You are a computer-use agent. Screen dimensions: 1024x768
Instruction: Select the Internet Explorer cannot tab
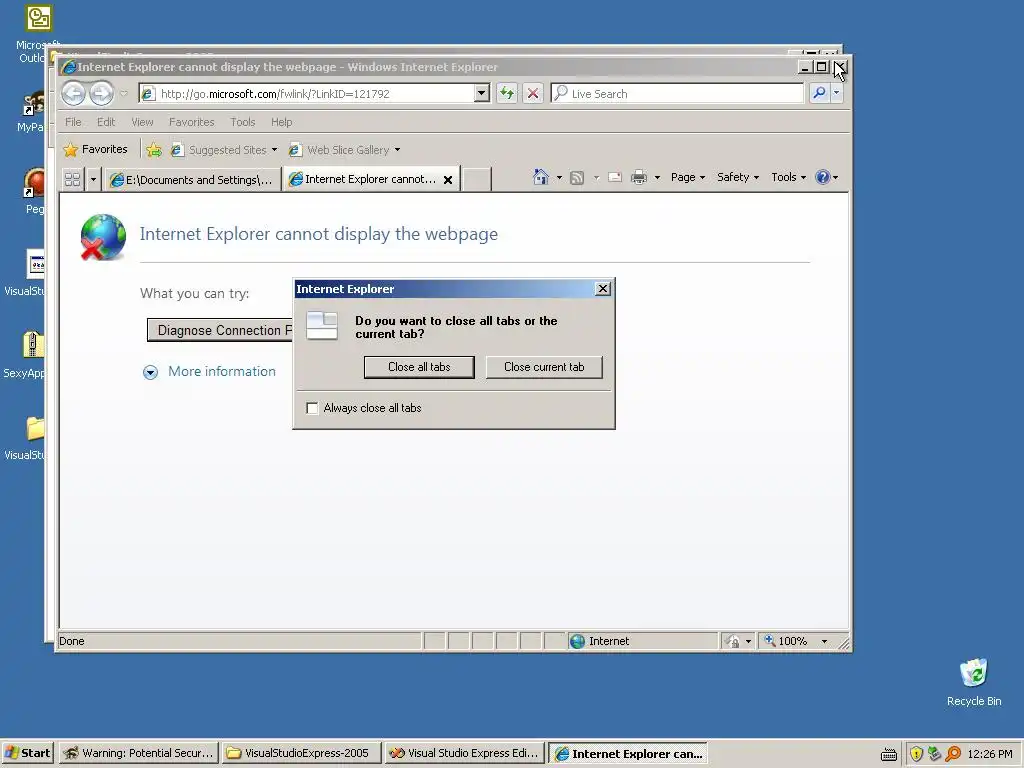(362, 179)
